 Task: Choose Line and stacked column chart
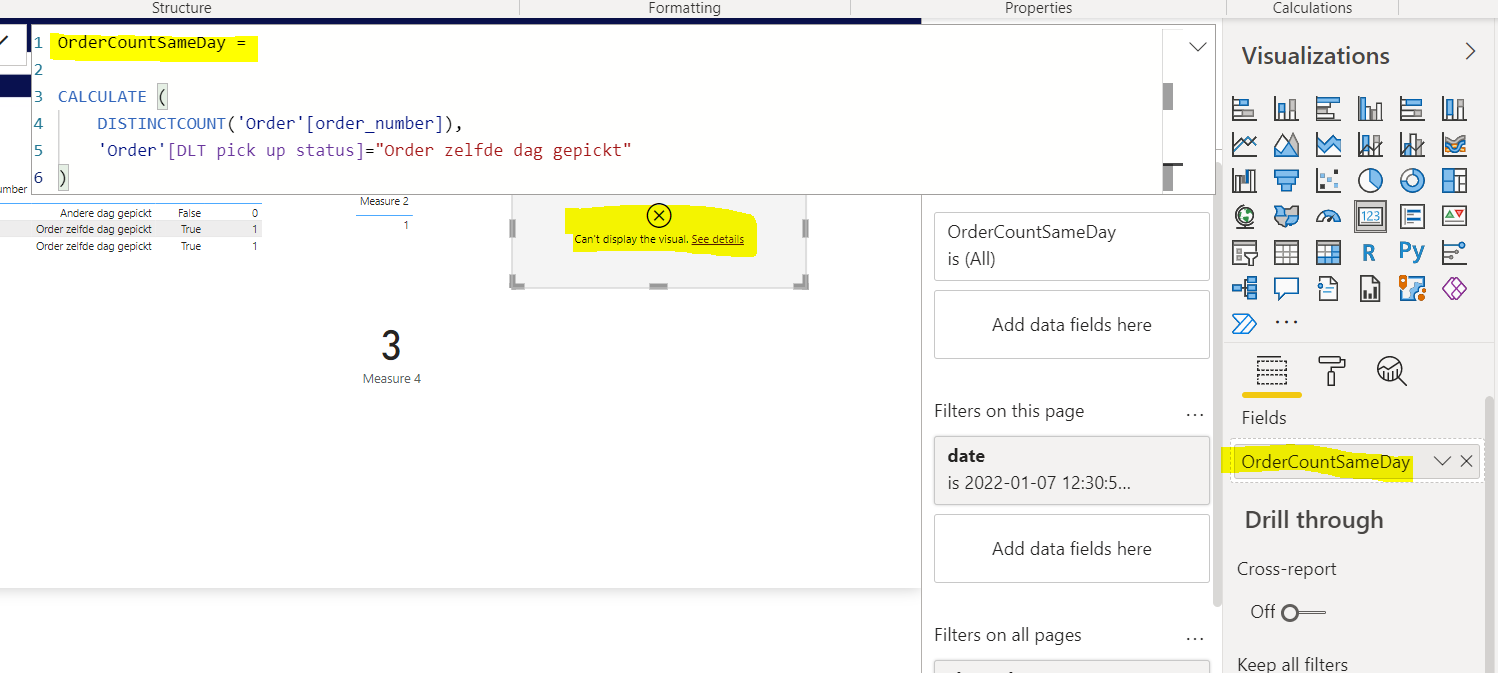click(1370, 144)
